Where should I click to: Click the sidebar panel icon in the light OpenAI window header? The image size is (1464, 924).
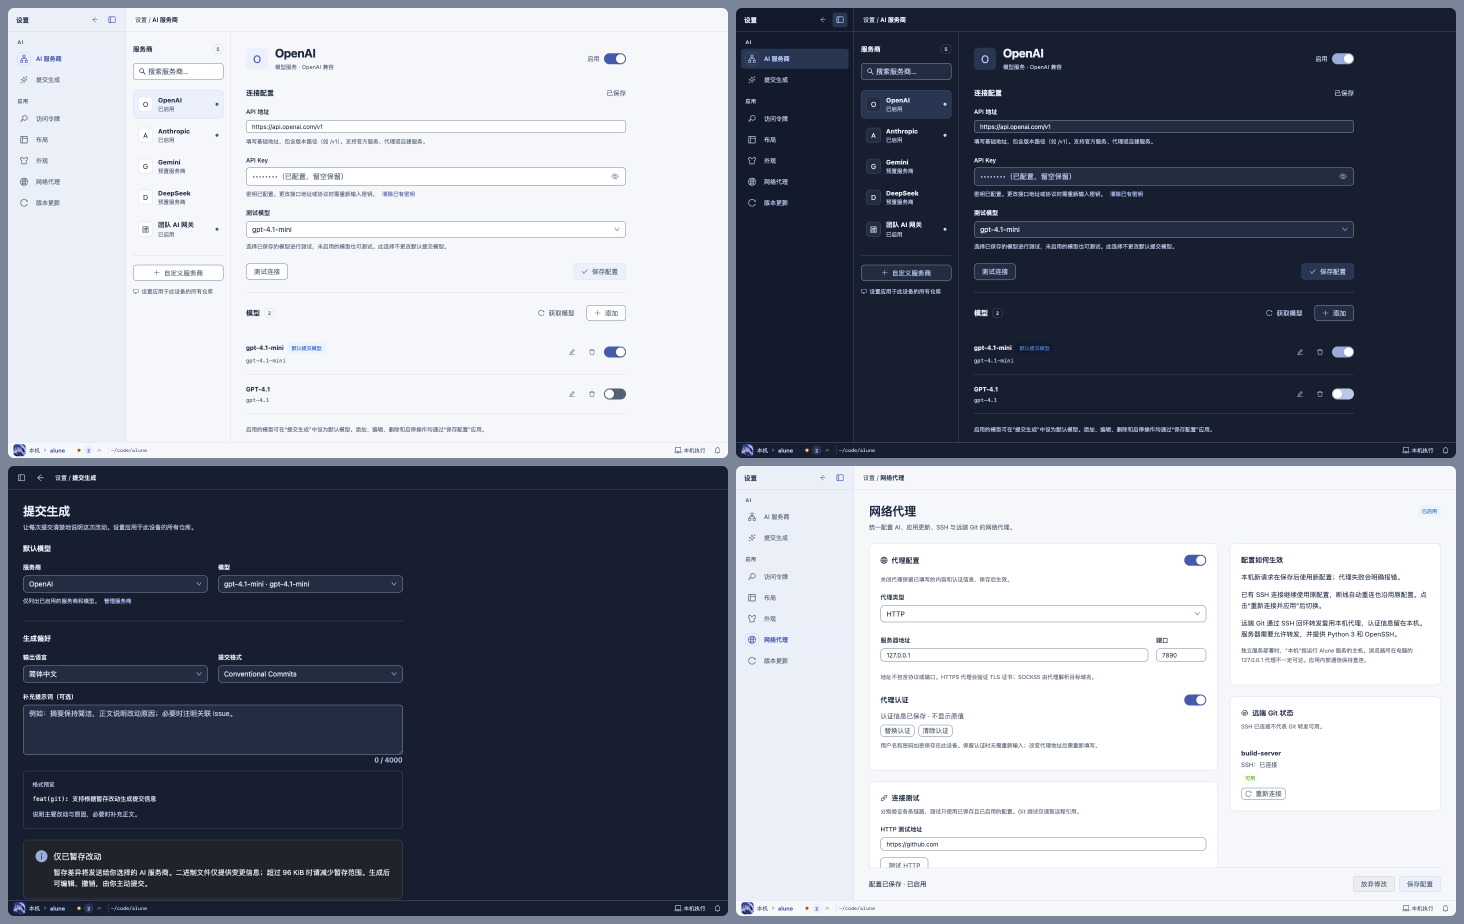(x=112, y=19)
